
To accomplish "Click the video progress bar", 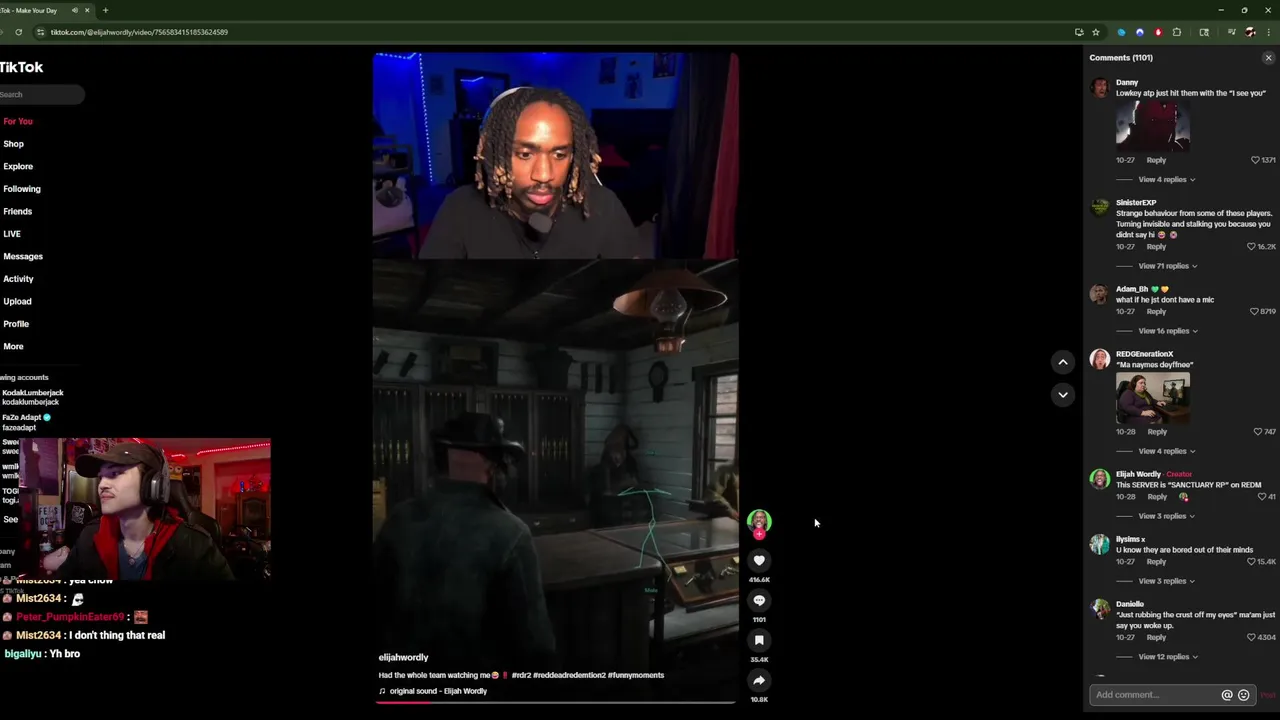I will pos(556,702).
